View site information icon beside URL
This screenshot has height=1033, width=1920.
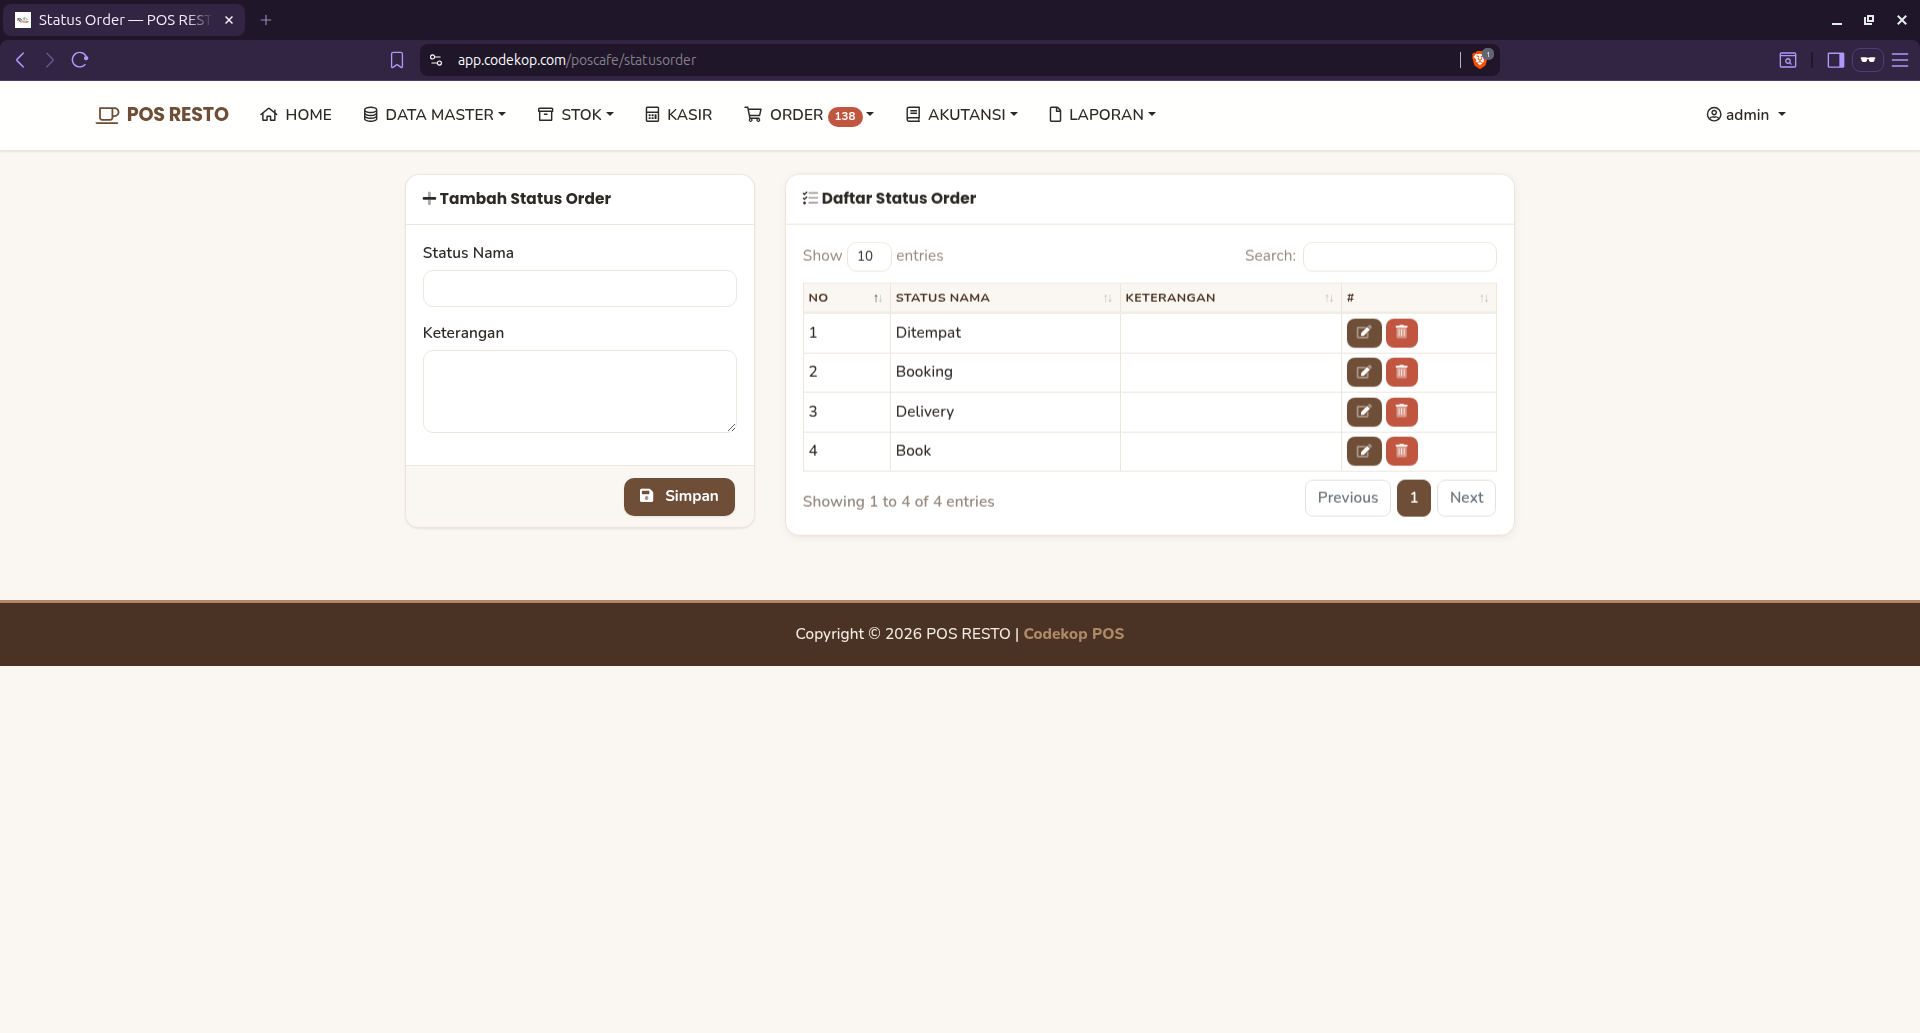436,60
